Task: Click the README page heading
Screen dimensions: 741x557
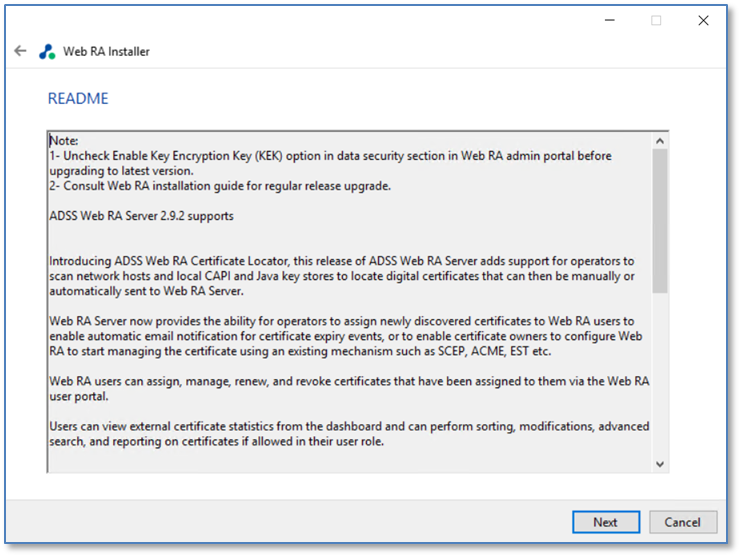Action: (x=78, y=98)
